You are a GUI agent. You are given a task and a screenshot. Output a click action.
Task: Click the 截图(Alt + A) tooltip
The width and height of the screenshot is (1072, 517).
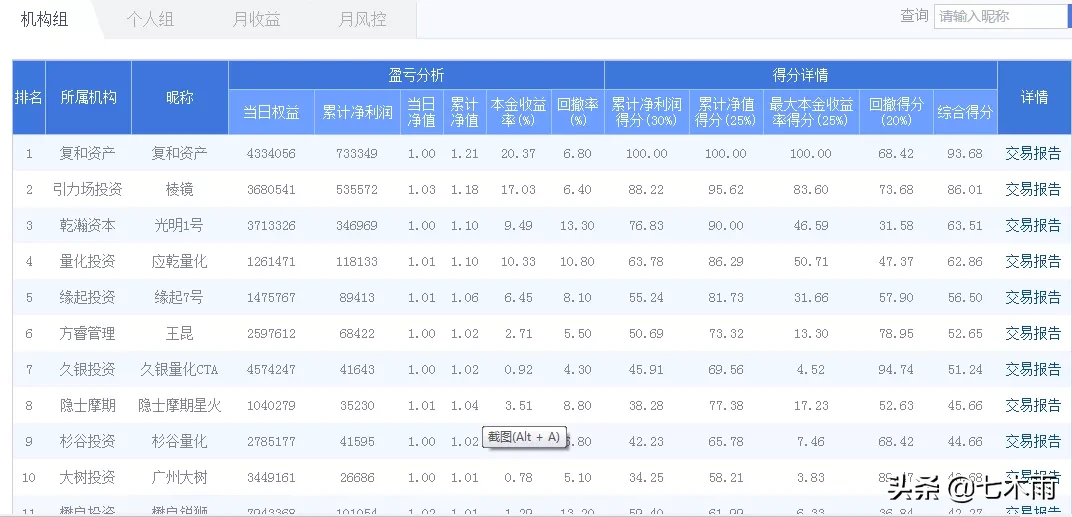524,436
